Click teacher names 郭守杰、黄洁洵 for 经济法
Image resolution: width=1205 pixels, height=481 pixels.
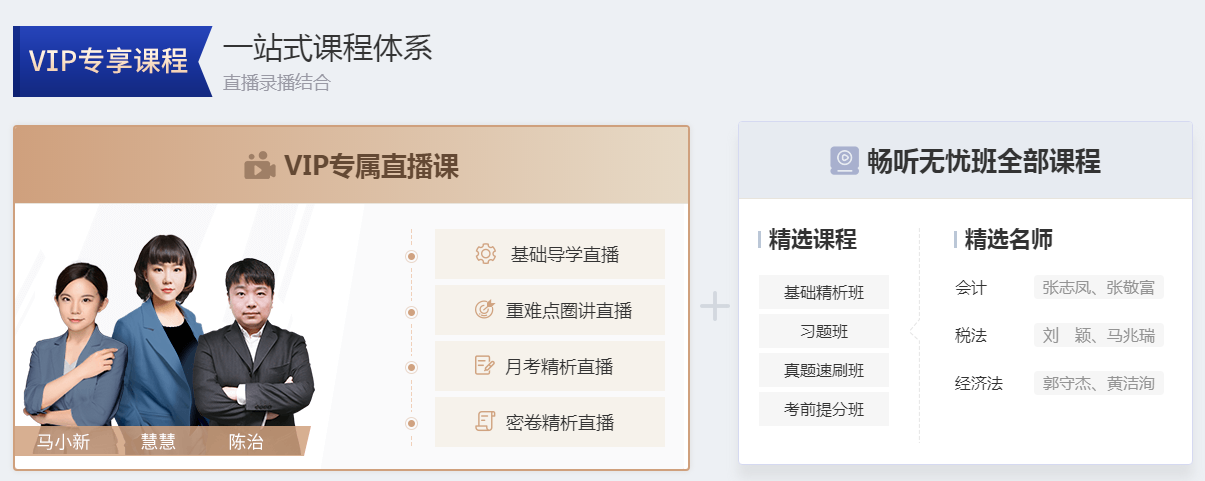tap(1098, 383)
